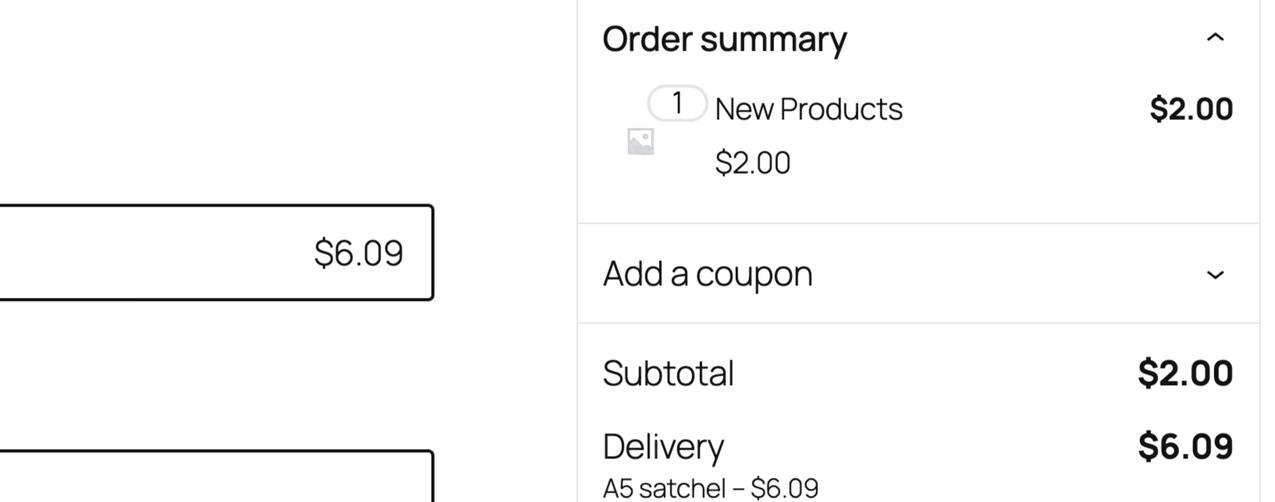Expand the Add a coupon chevron

coord(1215,274)
